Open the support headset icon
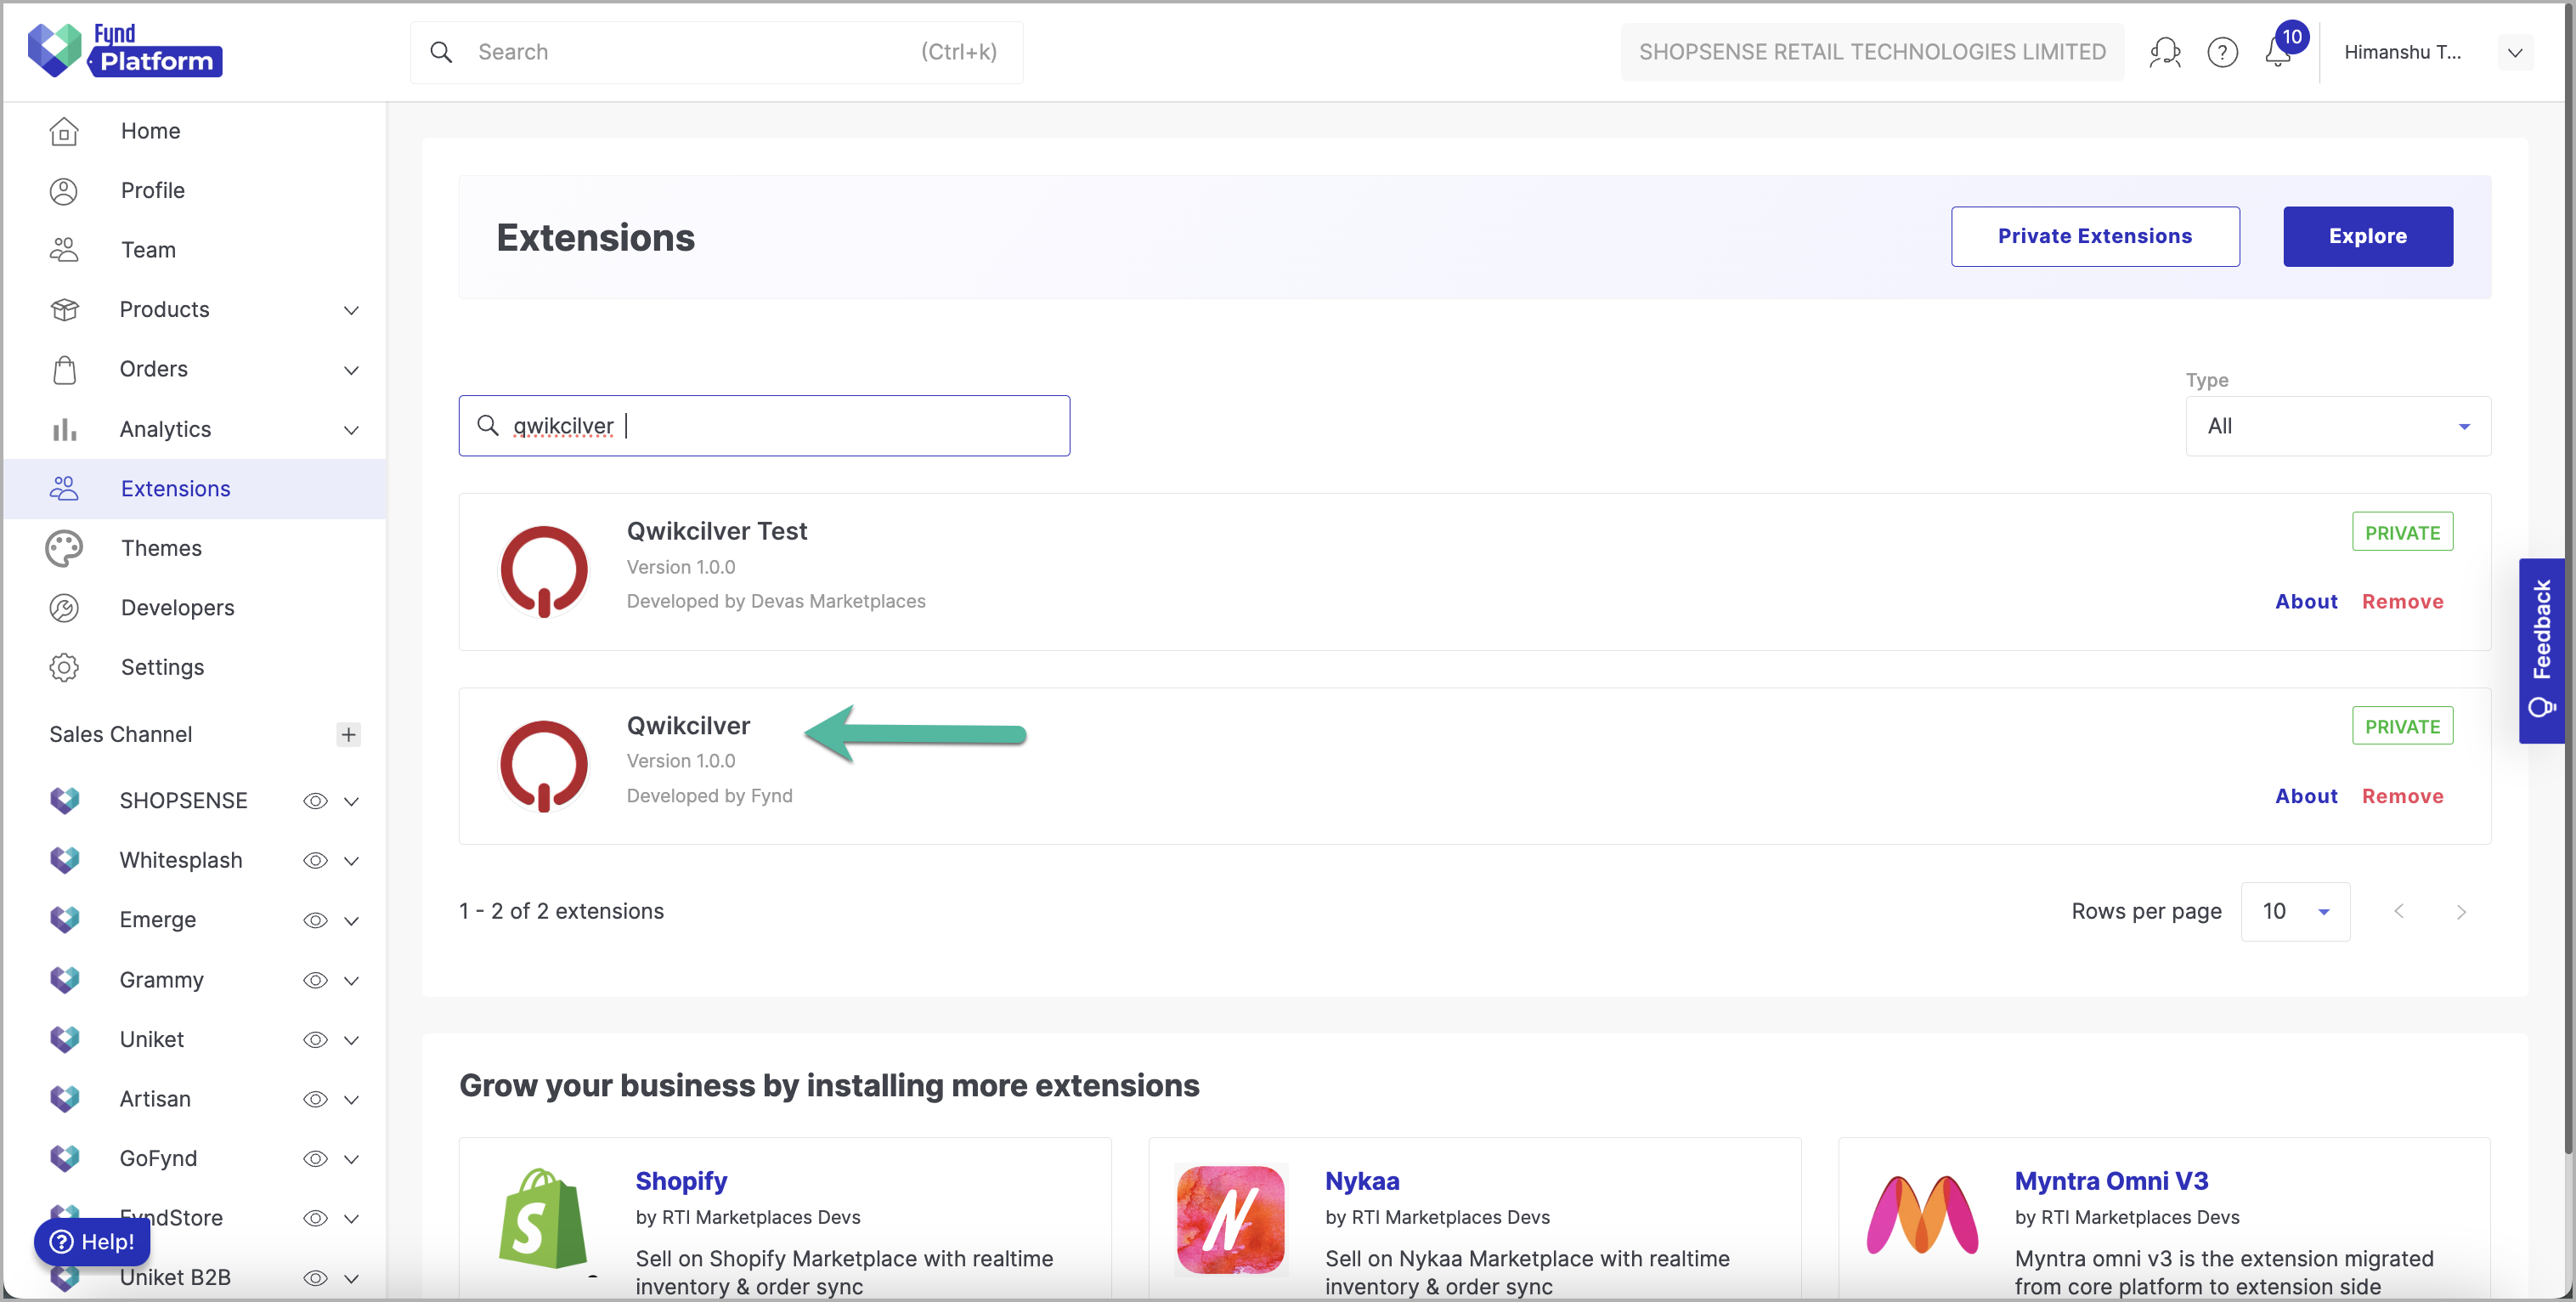This screenshot has height=1302, width=2576. [2165, 52]
